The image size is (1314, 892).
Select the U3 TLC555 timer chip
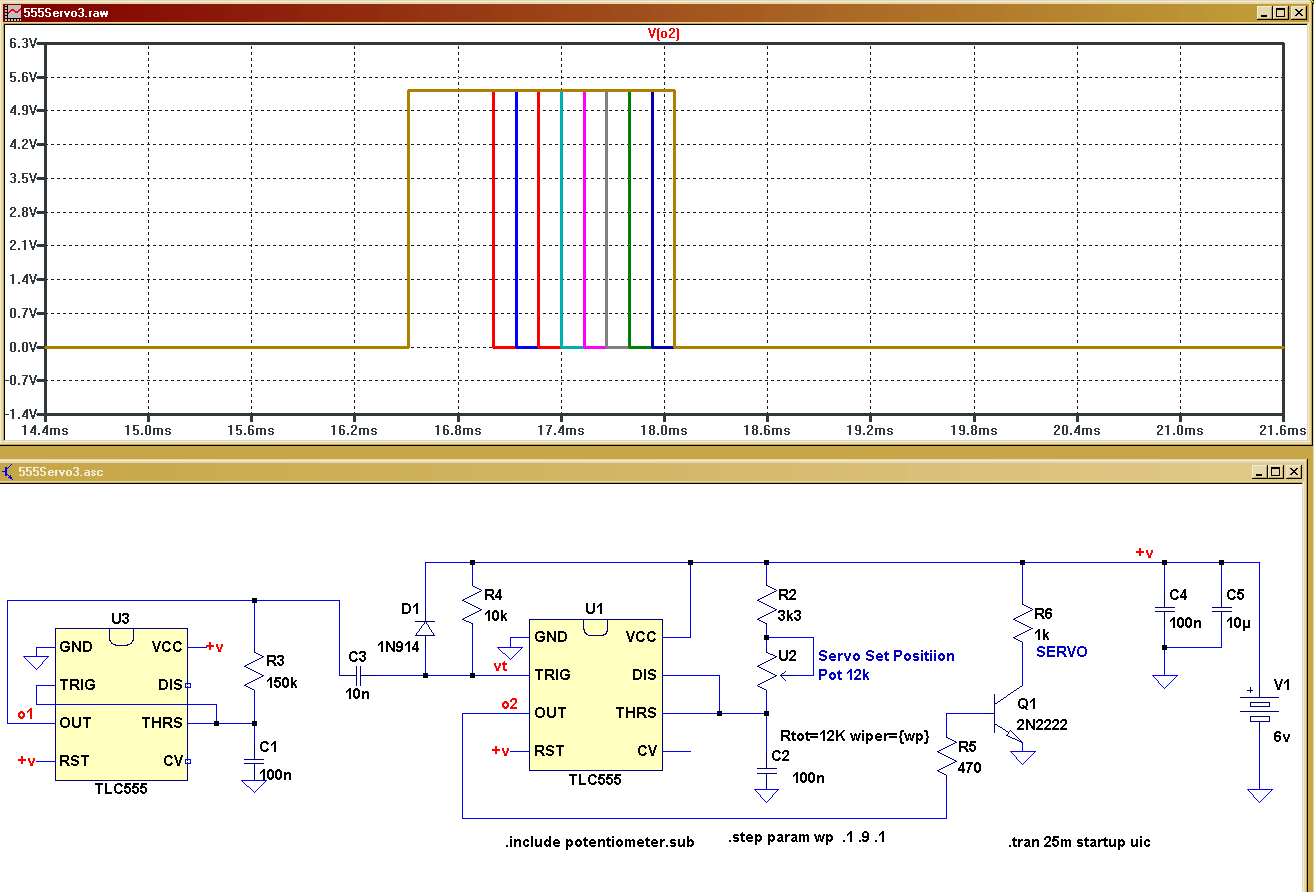point(120,704)
